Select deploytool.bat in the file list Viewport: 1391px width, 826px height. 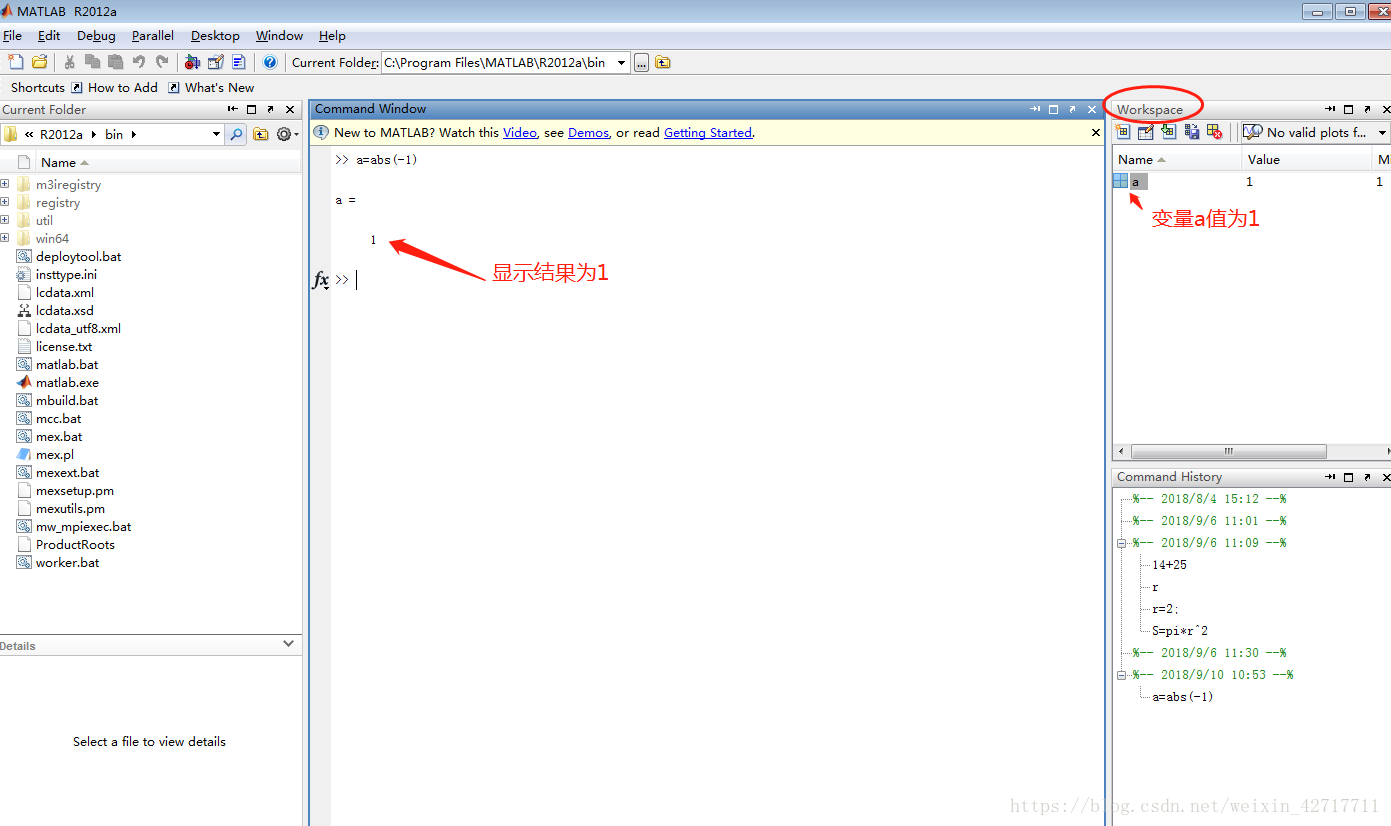click(78, 256)
